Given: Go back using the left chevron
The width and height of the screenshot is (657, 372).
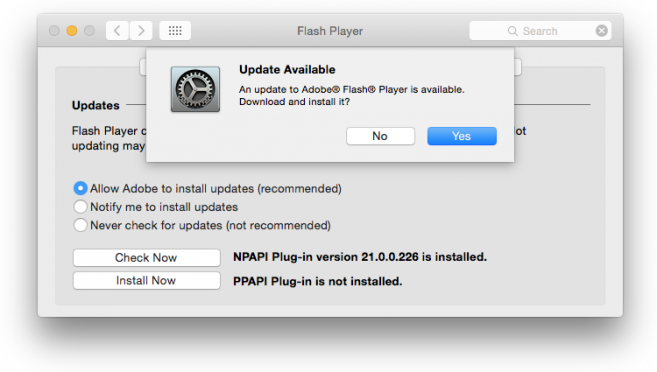Looking at the screenshot, I should pyautogui.click(x=117, y=31).
